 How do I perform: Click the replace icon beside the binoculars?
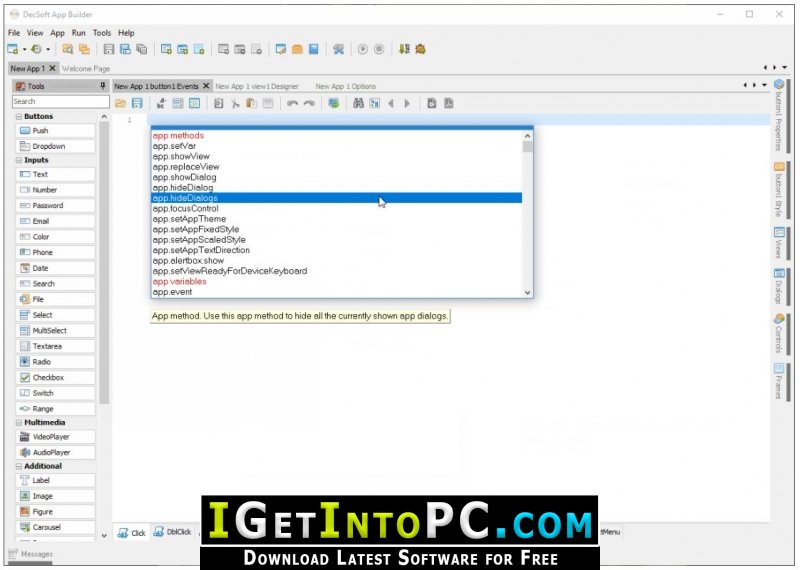coord(374,104)
